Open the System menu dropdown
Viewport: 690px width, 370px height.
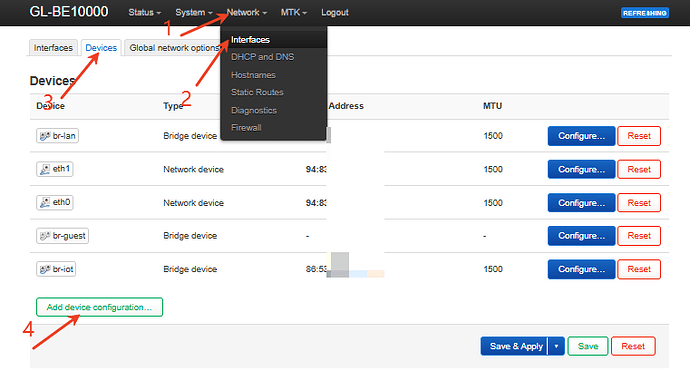tap(194, 13)
